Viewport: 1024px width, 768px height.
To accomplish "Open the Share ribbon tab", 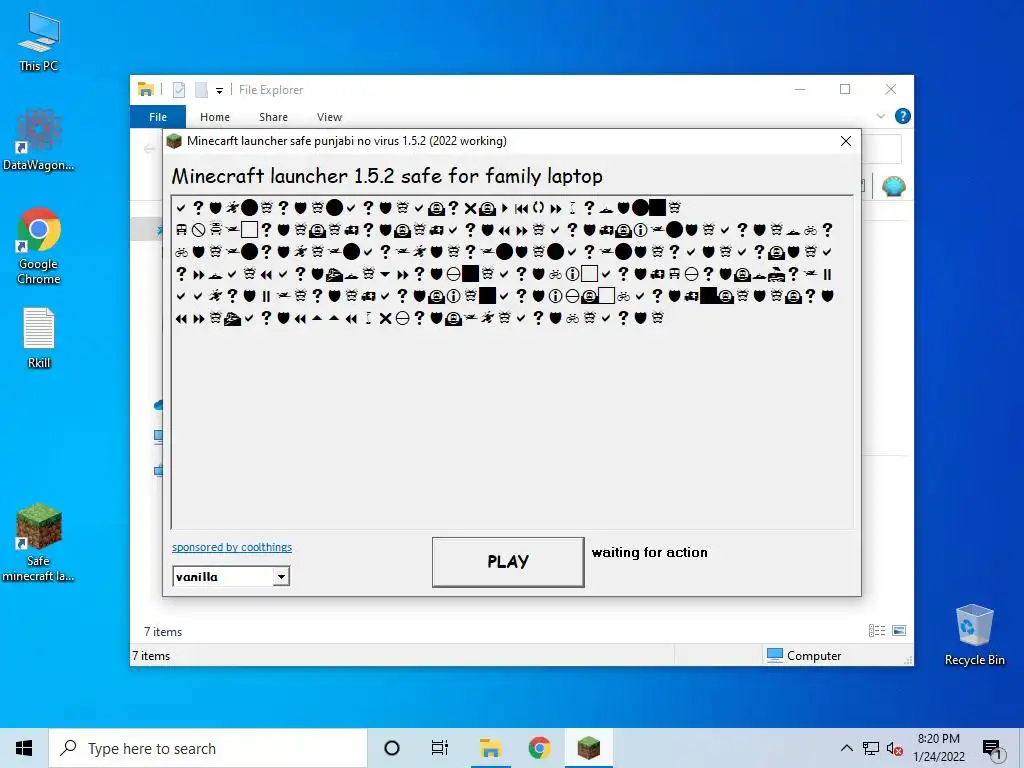I will [x=273, y=117].
